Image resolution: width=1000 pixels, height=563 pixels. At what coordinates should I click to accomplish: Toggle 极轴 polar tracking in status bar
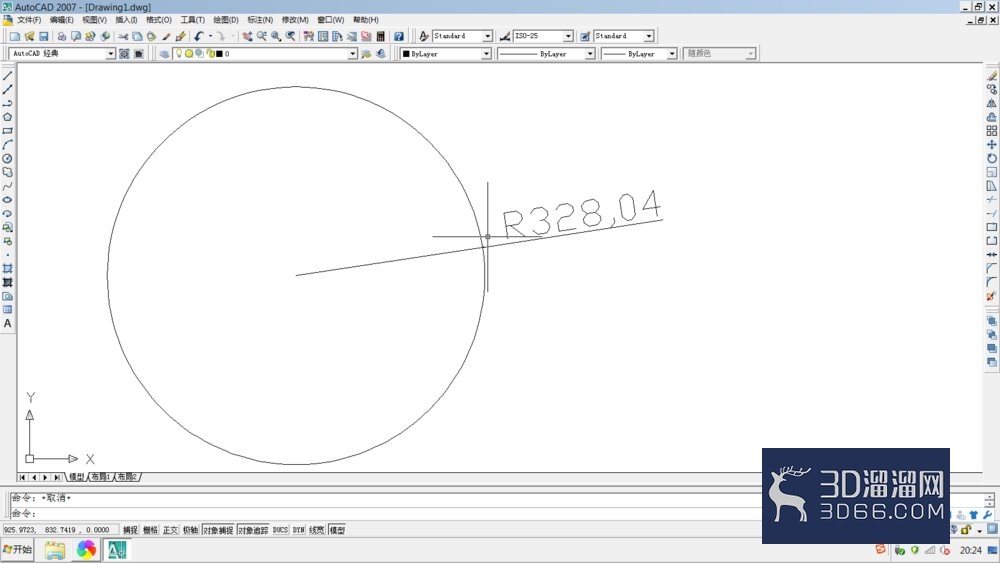pos(190,530)
